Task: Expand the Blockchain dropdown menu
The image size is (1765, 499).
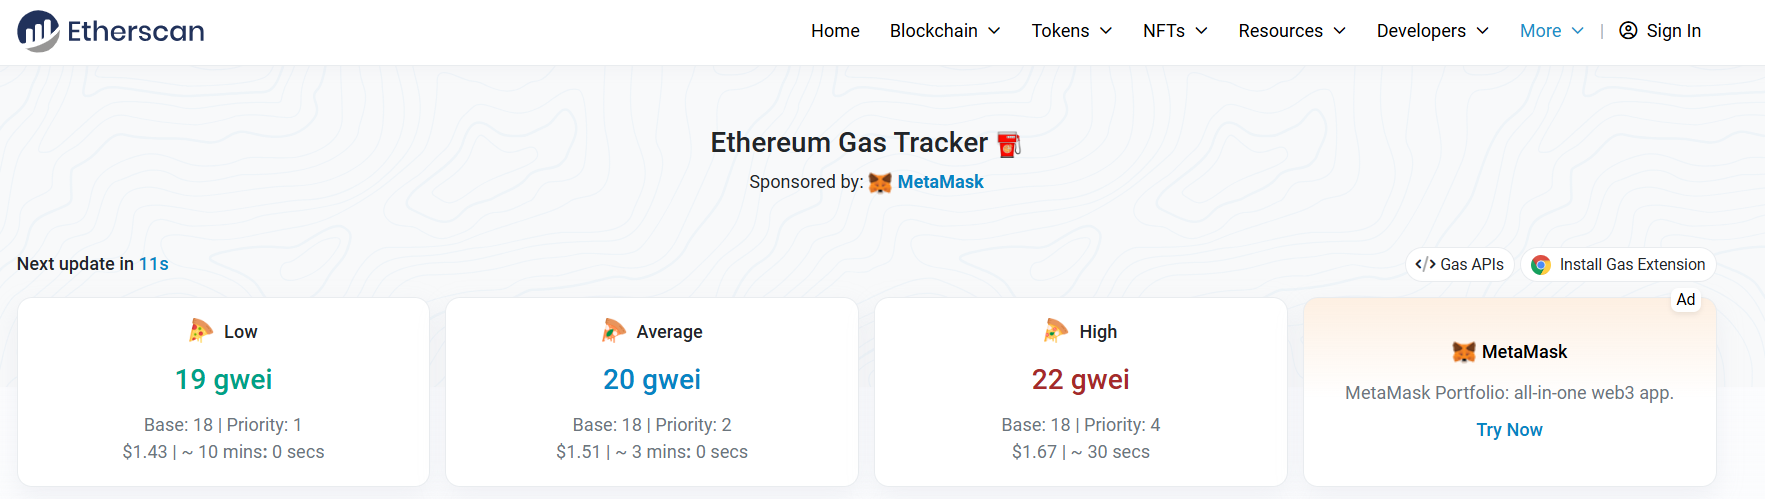Action: coord(945,31)
